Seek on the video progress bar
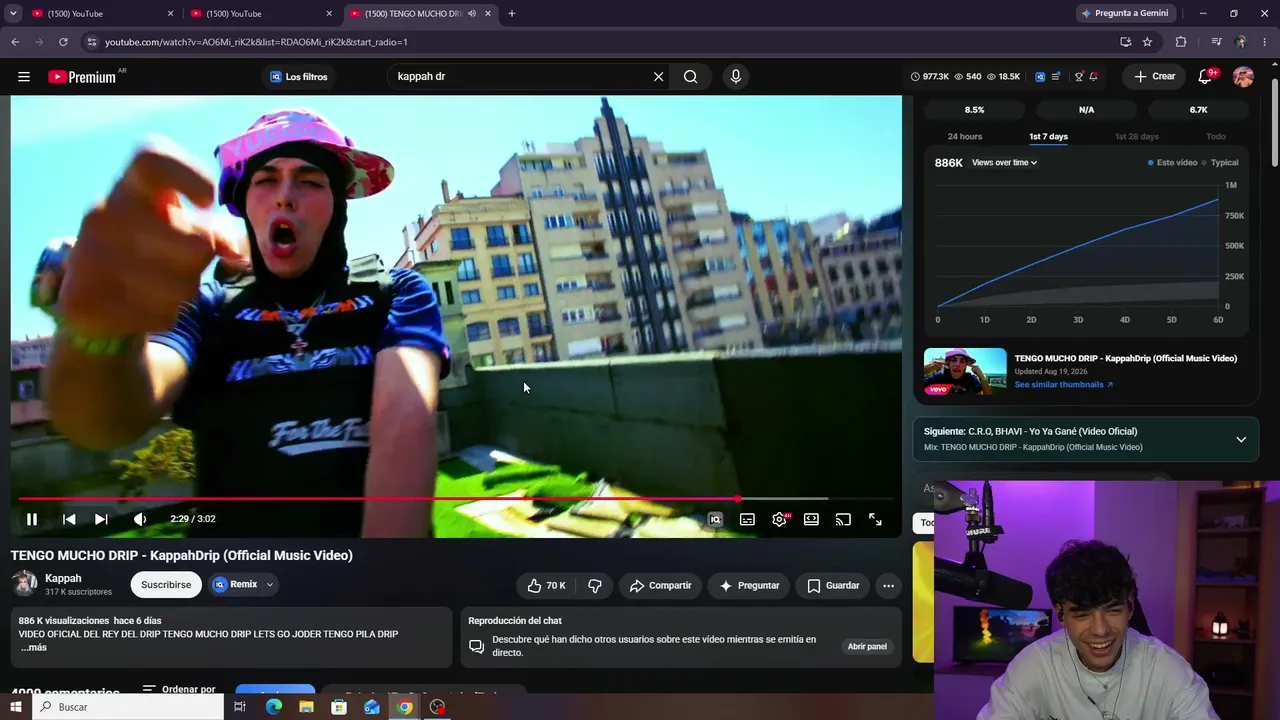The image size is (1280, 720). point(456,498)
